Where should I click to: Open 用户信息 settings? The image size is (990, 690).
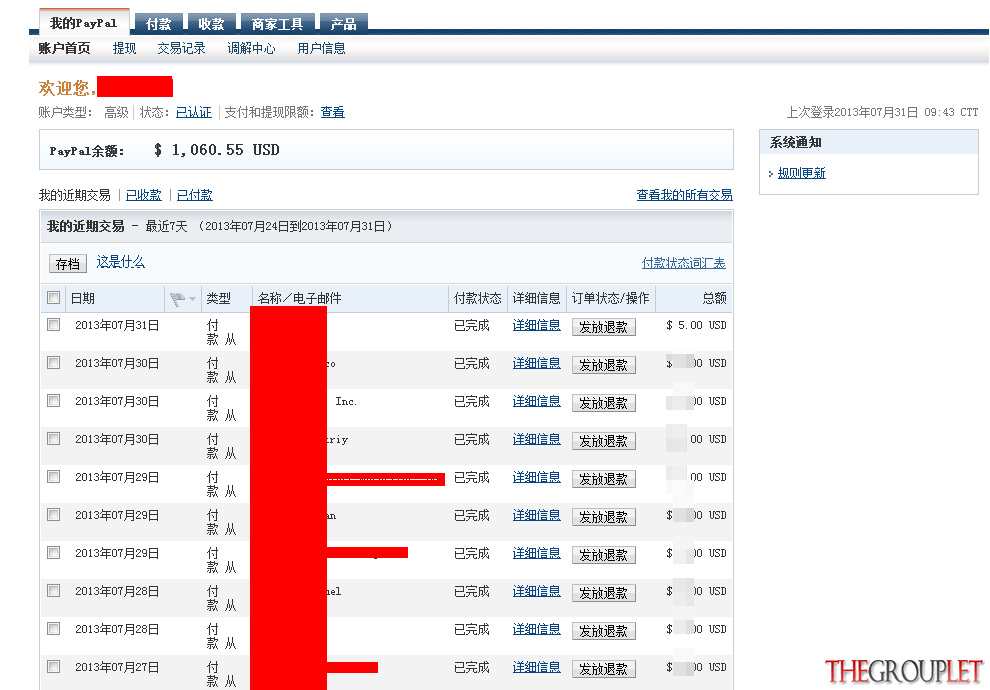click(x=321, y=49)
